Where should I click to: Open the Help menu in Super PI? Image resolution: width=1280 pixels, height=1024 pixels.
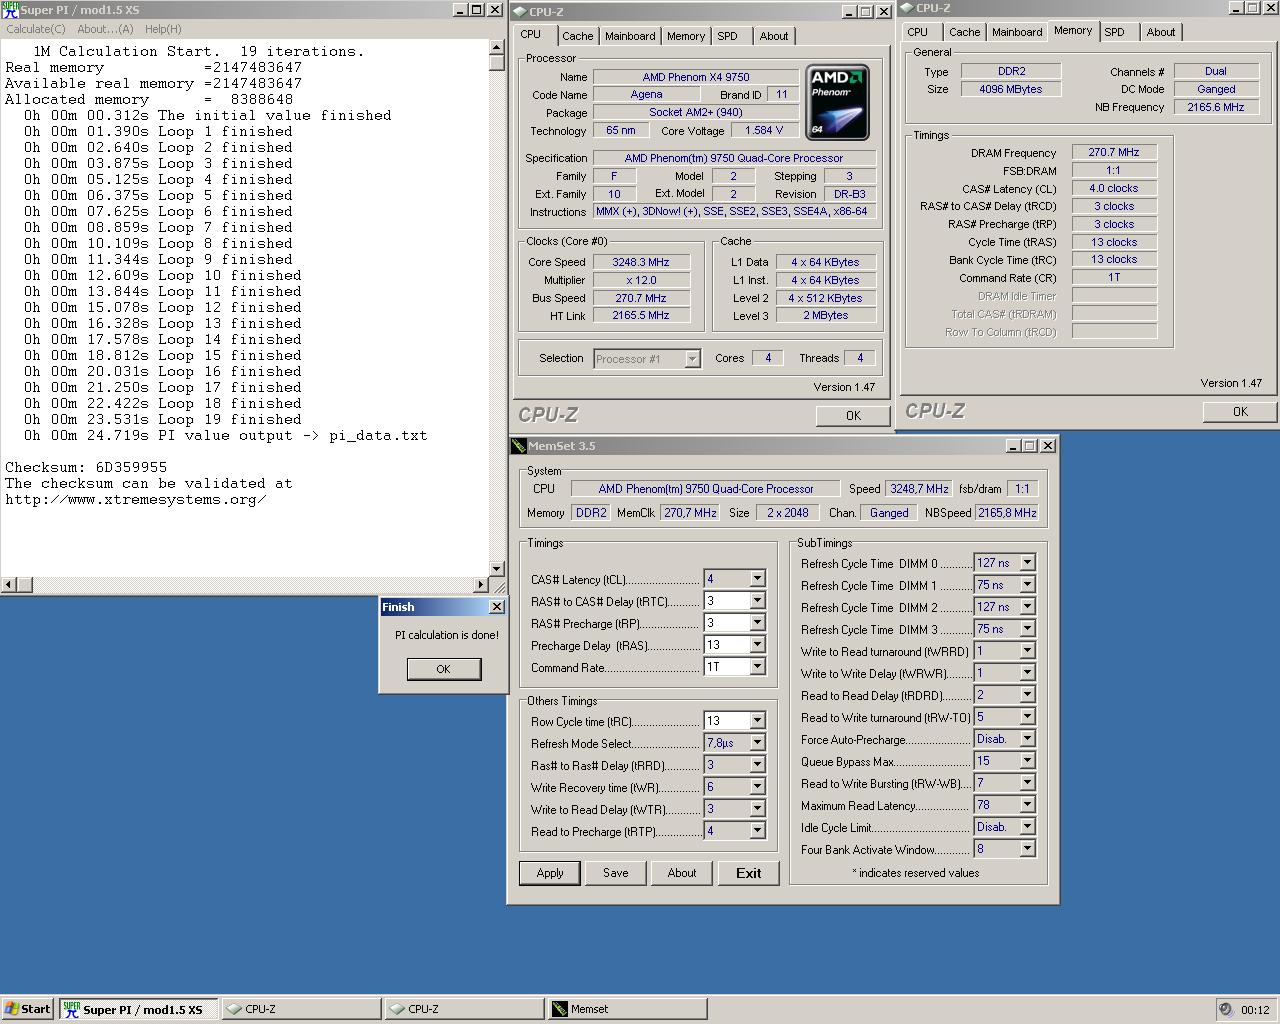coord(163,29)
